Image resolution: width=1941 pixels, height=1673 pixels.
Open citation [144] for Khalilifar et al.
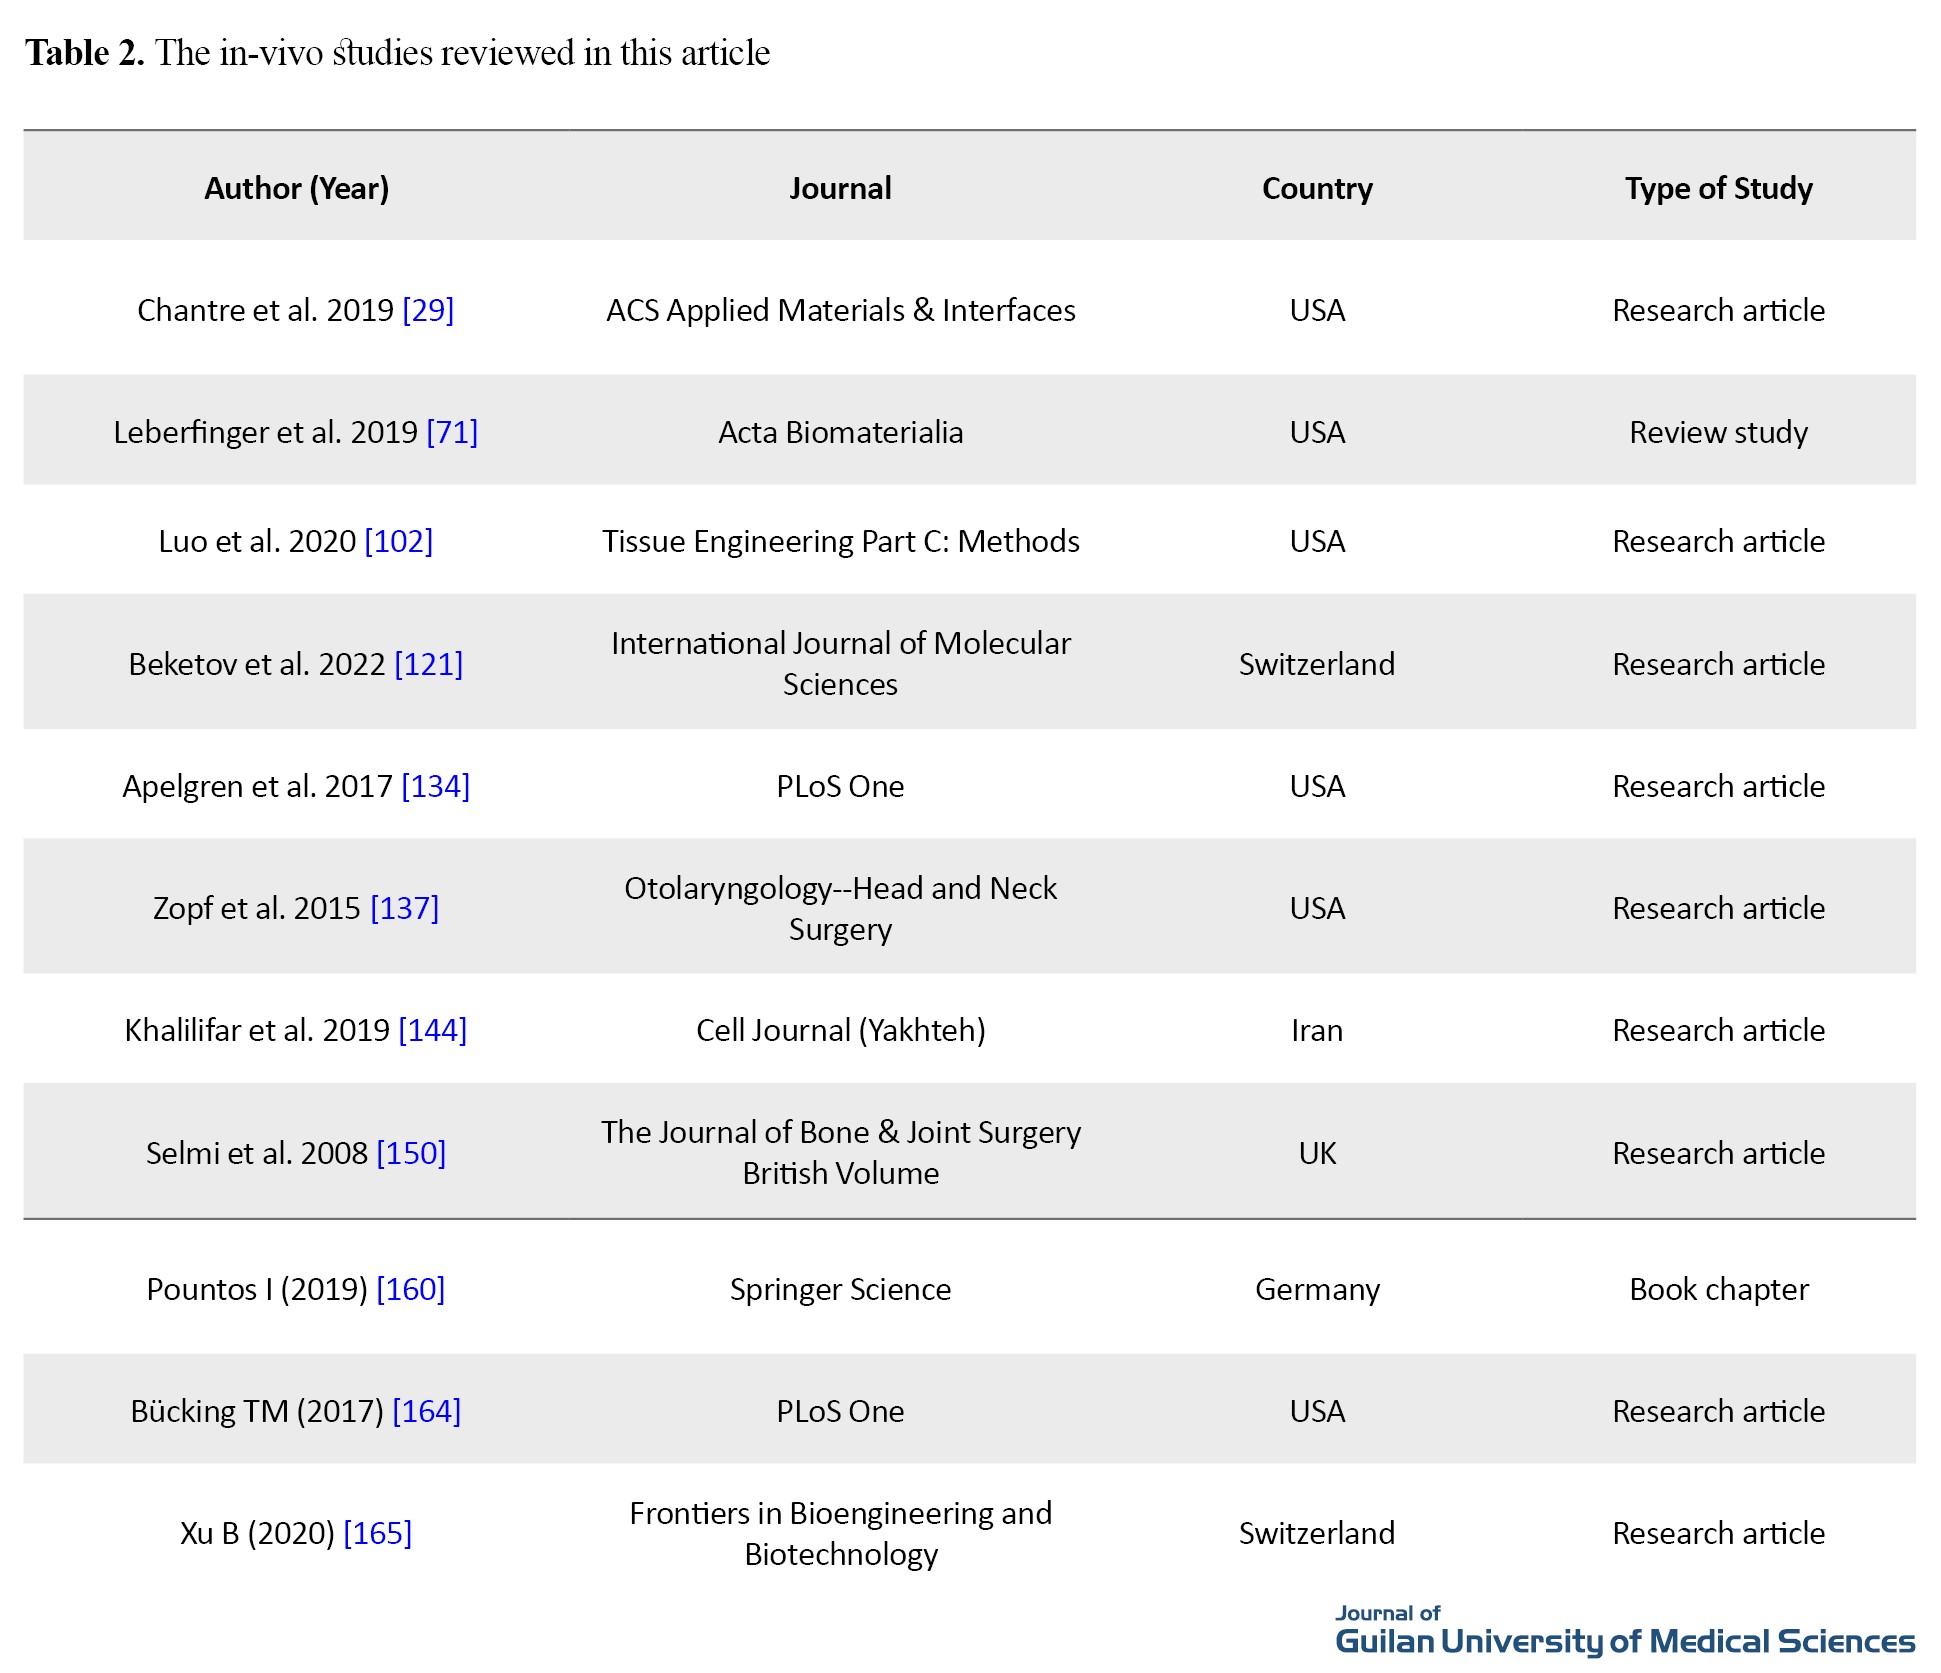(432, 1030)
